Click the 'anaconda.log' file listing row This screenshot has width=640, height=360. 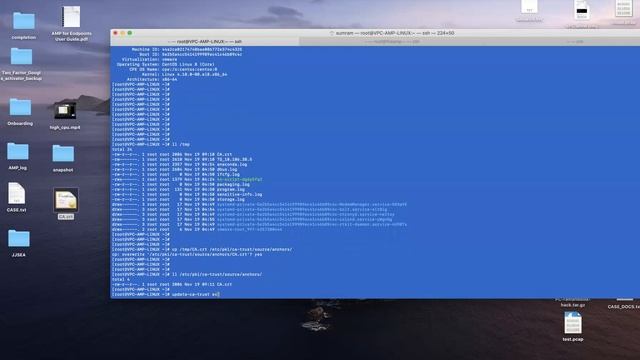click(180, 164)
